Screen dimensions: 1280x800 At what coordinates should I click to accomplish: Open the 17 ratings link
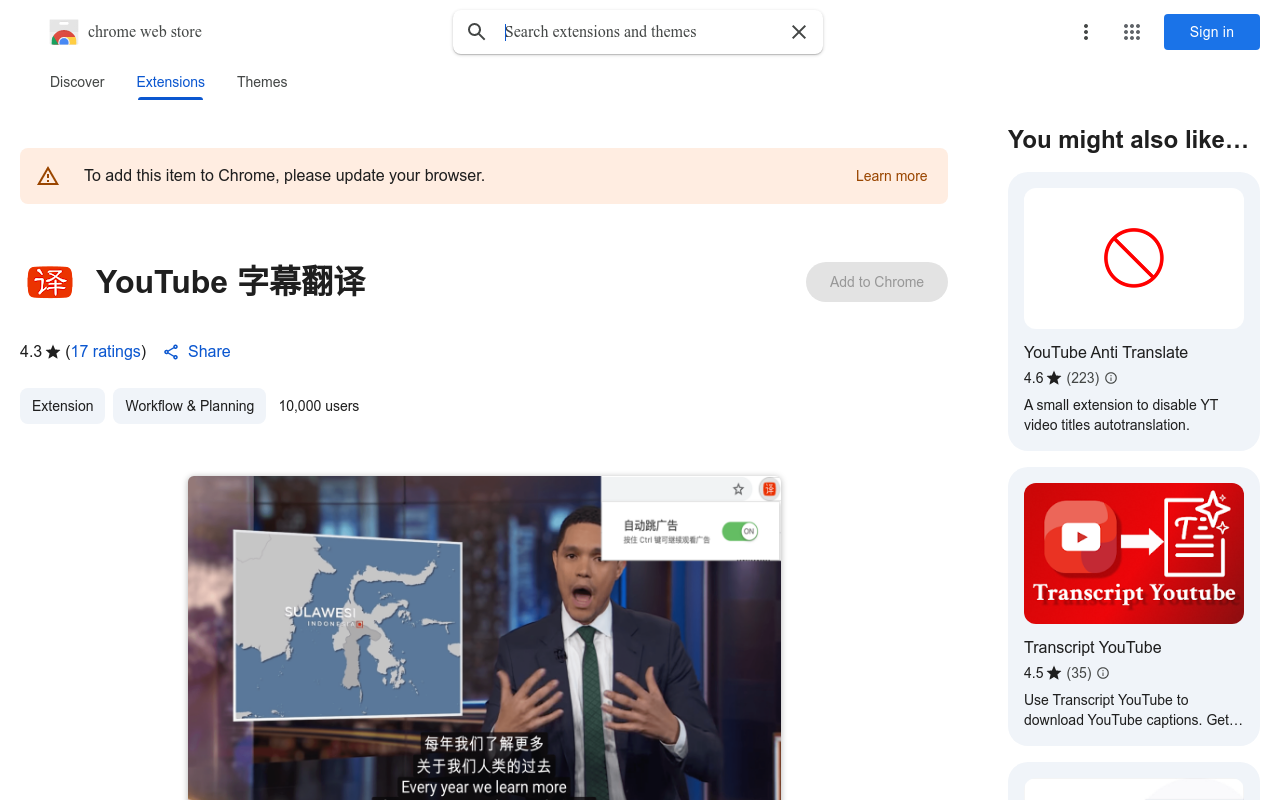[x=105, y=351]
